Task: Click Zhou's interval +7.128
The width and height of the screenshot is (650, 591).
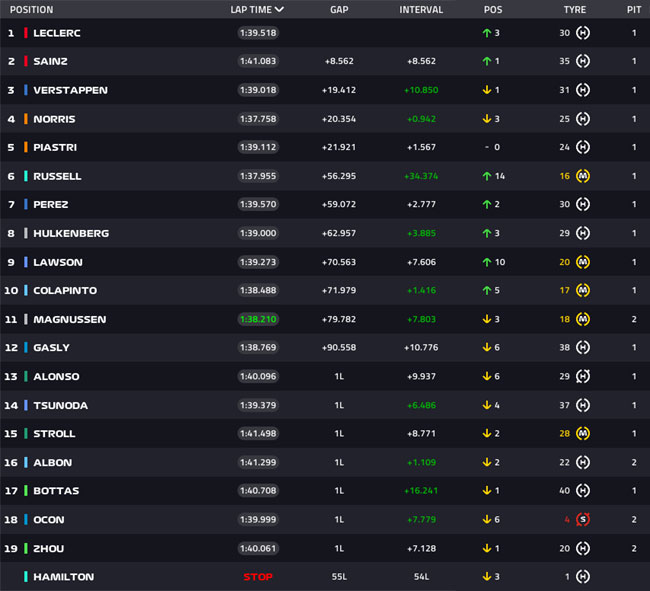Action: coord(421,548)
